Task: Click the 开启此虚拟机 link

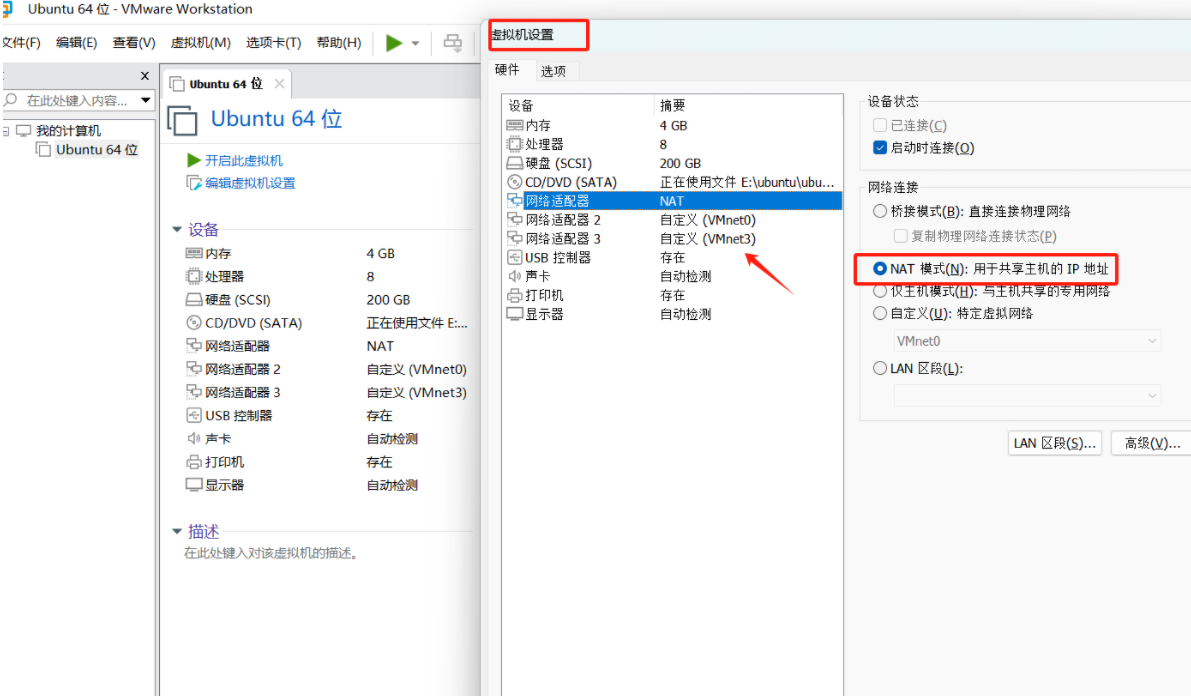Action: [243, 160]
